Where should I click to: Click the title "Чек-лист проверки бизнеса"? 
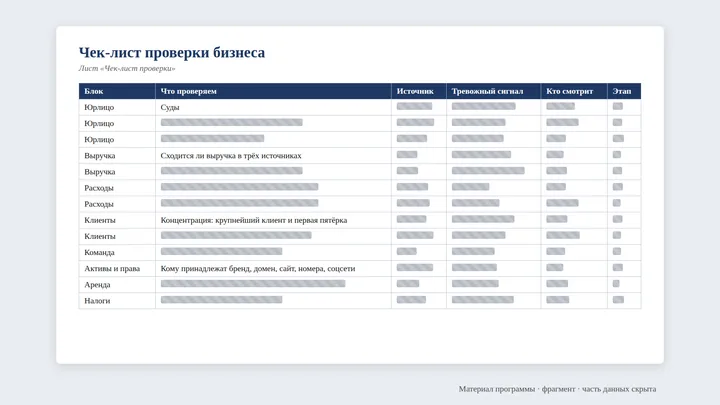172,53
